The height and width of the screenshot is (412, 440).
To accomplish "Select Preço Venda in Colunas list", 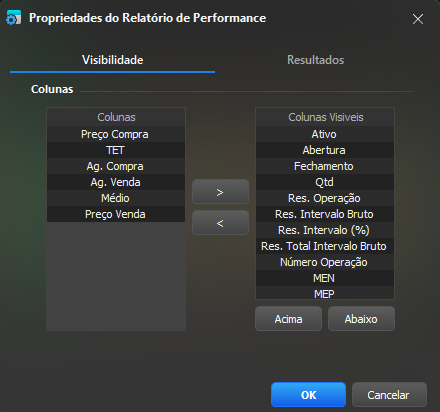I will coord(116,214).
